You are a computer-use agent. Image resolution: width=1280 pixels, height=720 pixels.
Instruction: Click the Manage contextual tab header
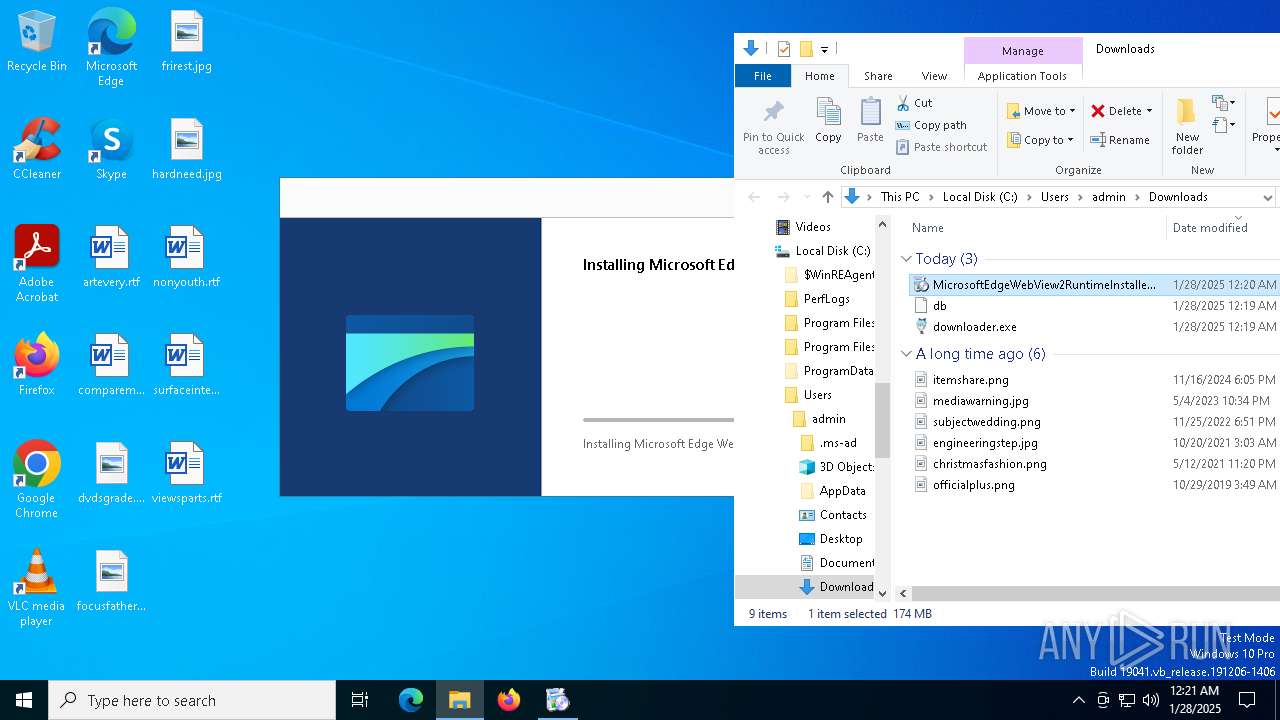(1022, 50)
